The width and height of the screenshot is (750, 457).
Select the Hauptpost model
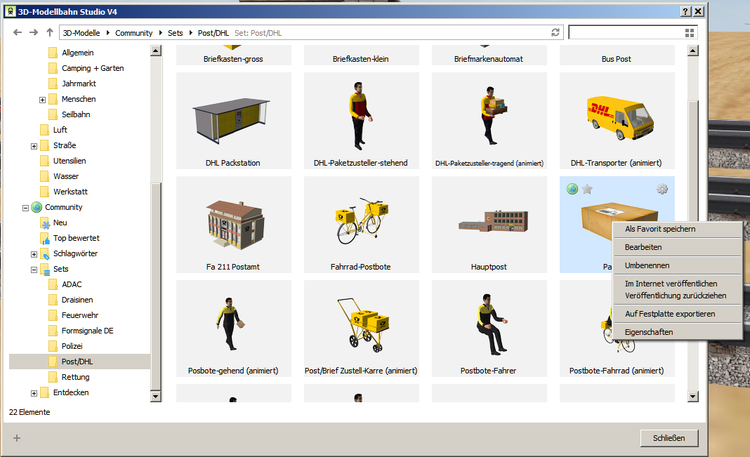489,224
